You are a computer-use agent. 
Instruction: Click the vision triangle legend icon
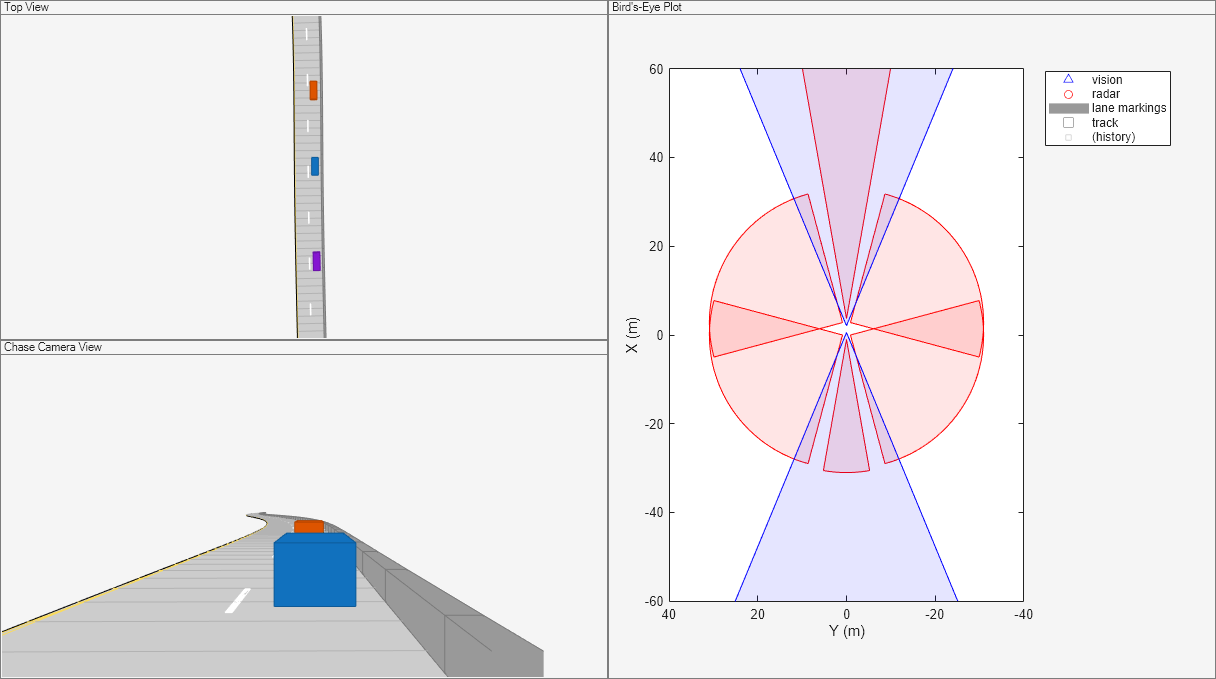pyautogui.click(x=1068, y=79)
